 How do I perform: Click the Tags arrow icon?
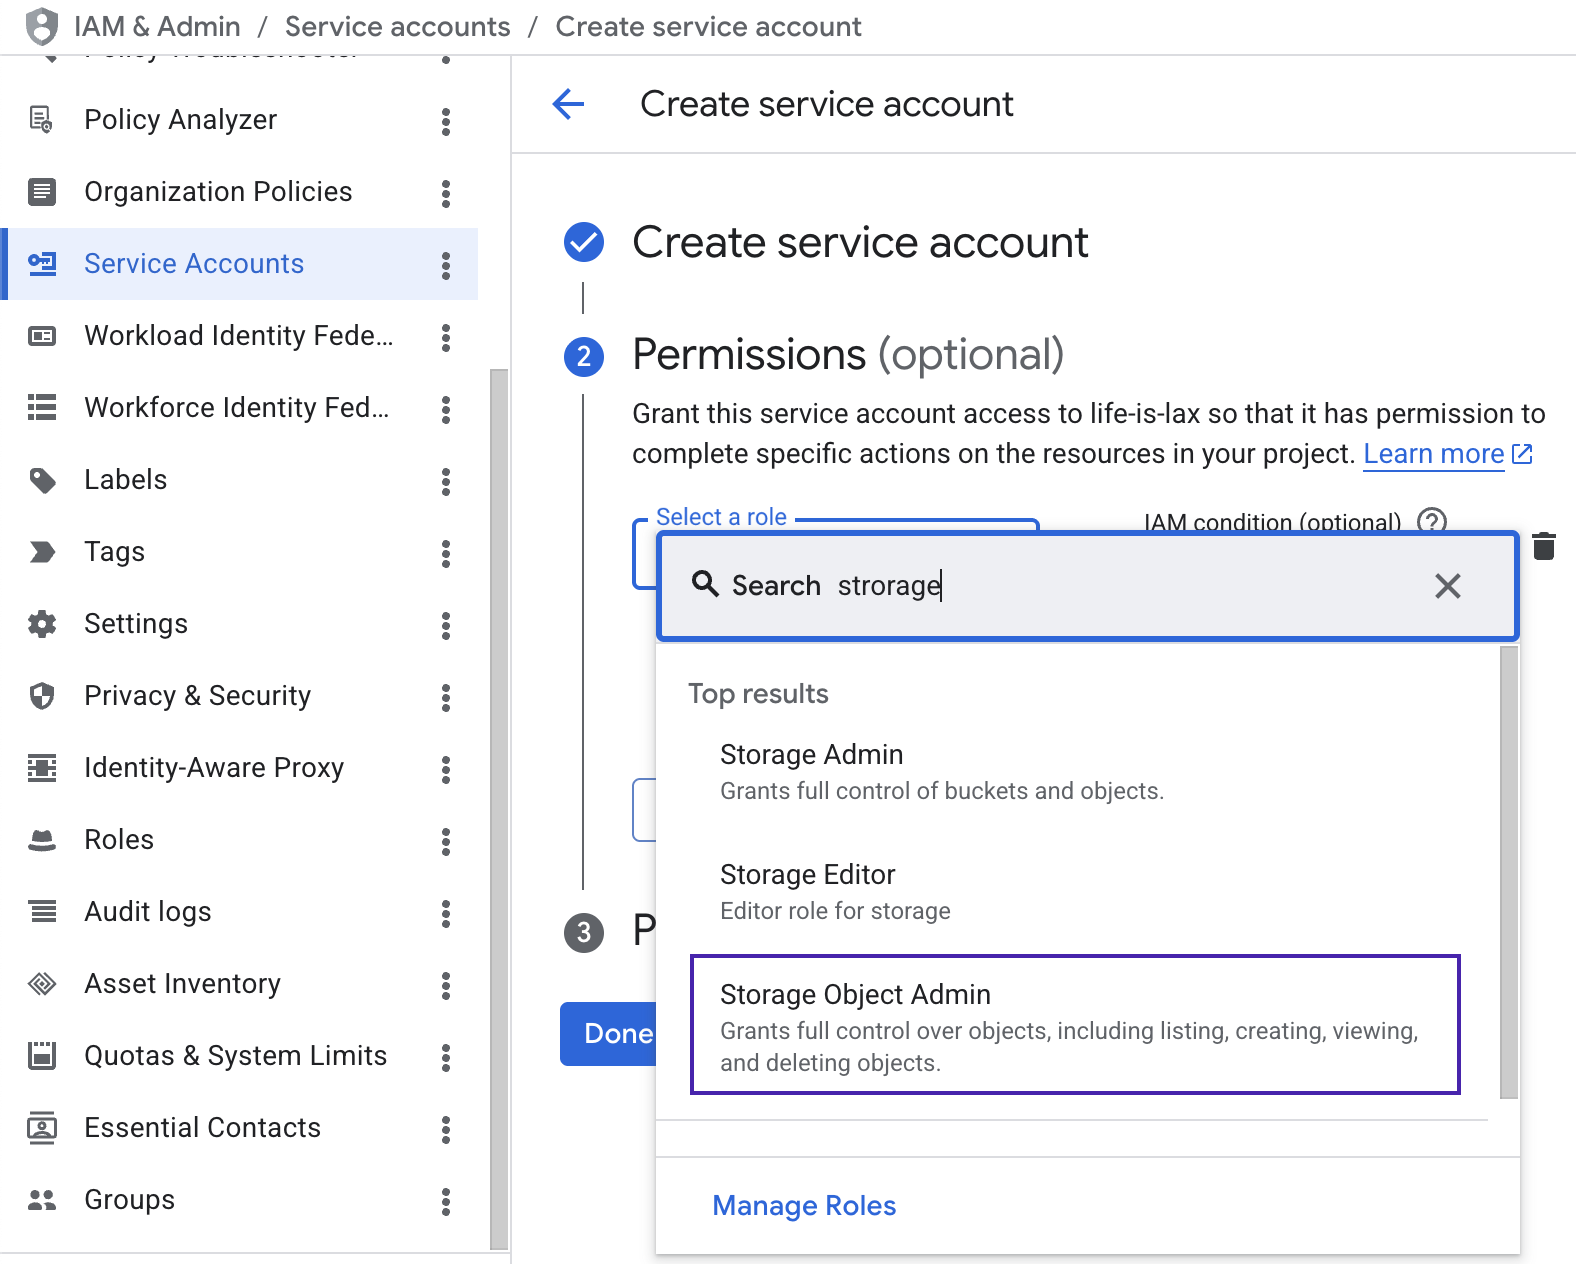[42, 552]
